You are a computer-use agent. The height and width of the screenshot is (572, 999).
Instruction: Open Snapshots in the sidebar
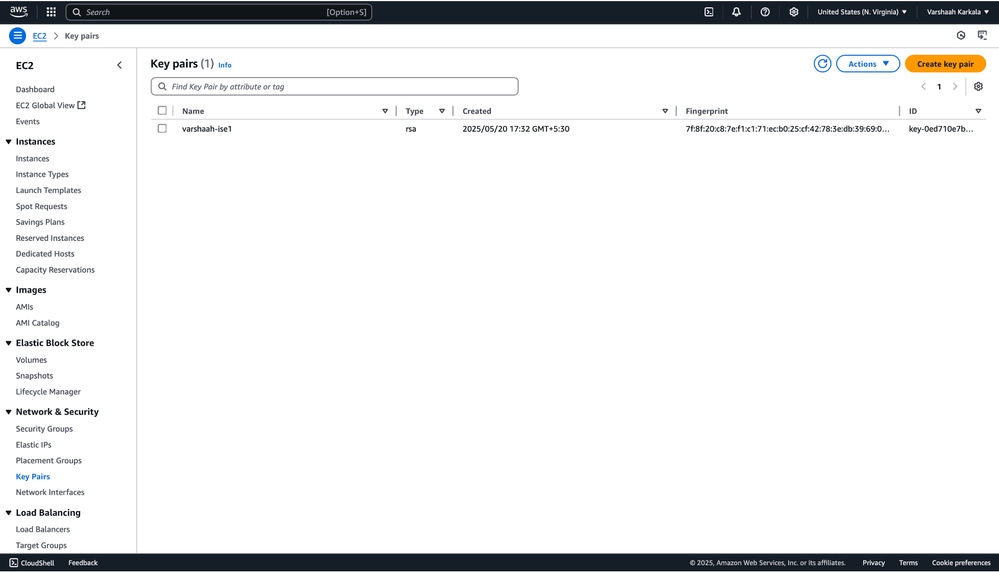(x=34, y=376)
